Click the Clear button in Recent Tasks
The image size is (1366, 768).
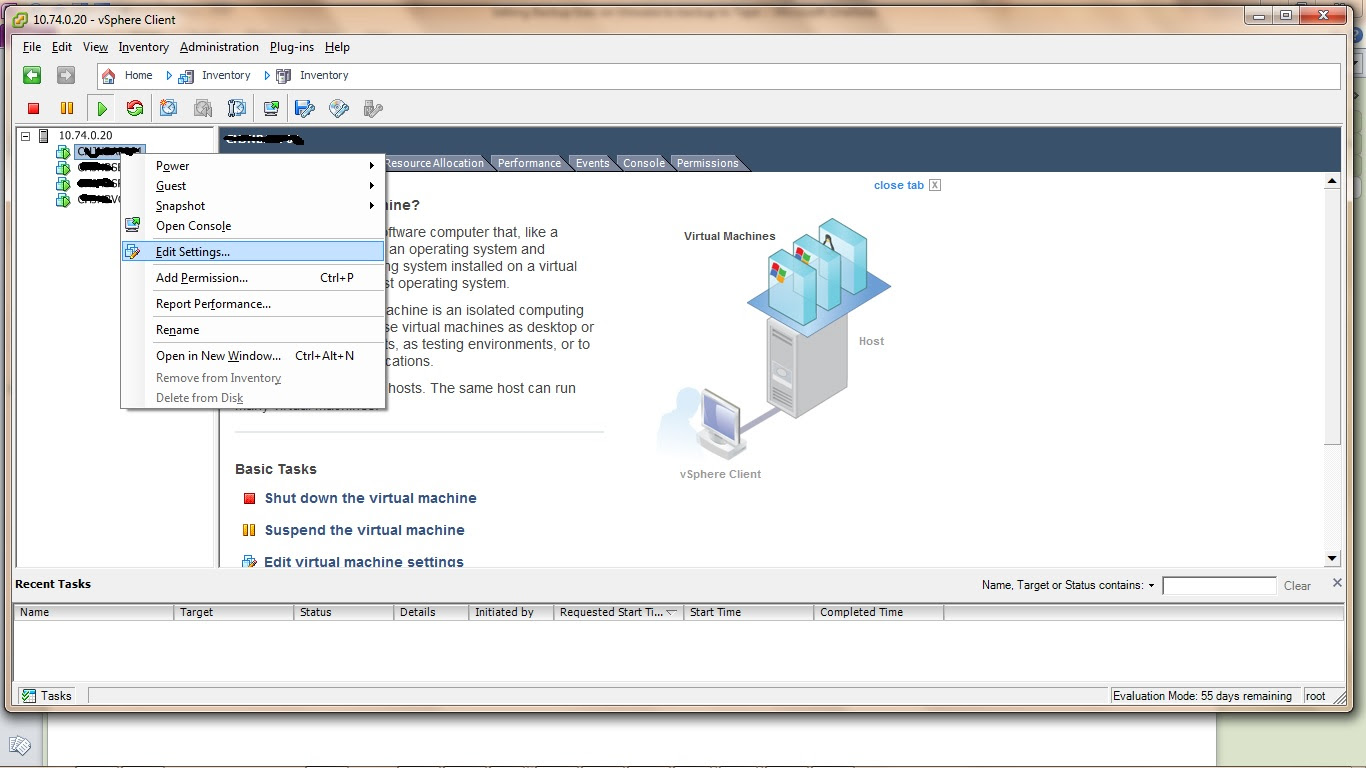point(1297,586)
